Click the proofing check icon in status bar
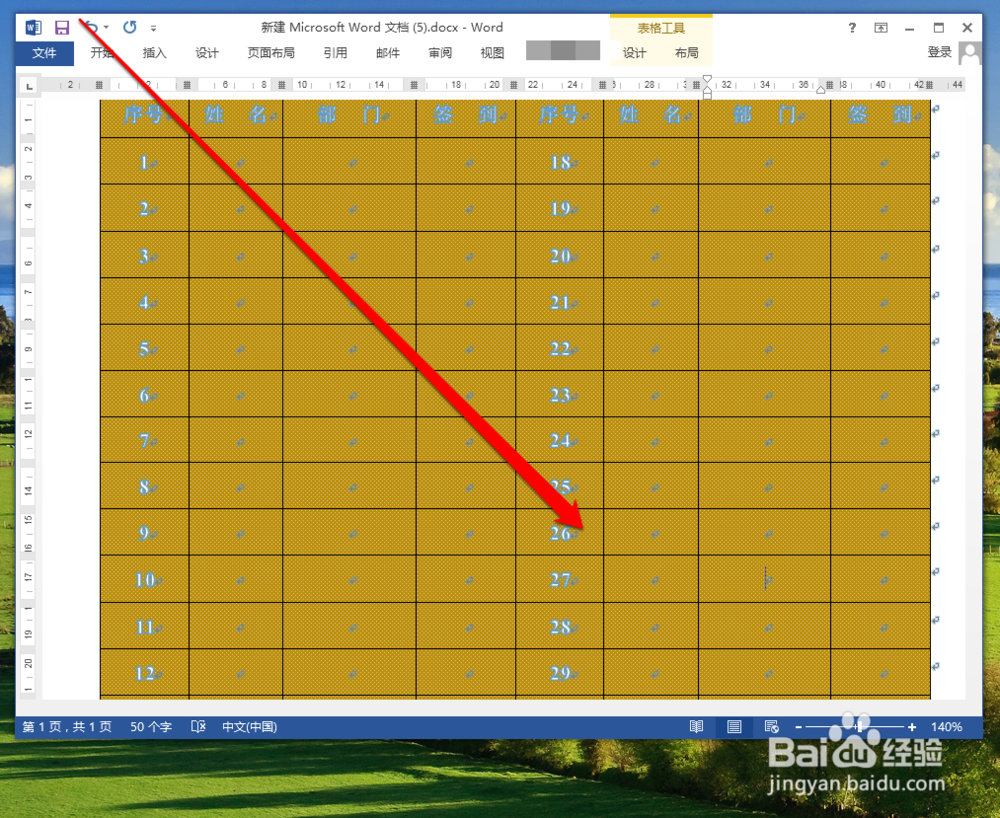Viewport: 1000px width, 818px height. click(x=198, y=727)
